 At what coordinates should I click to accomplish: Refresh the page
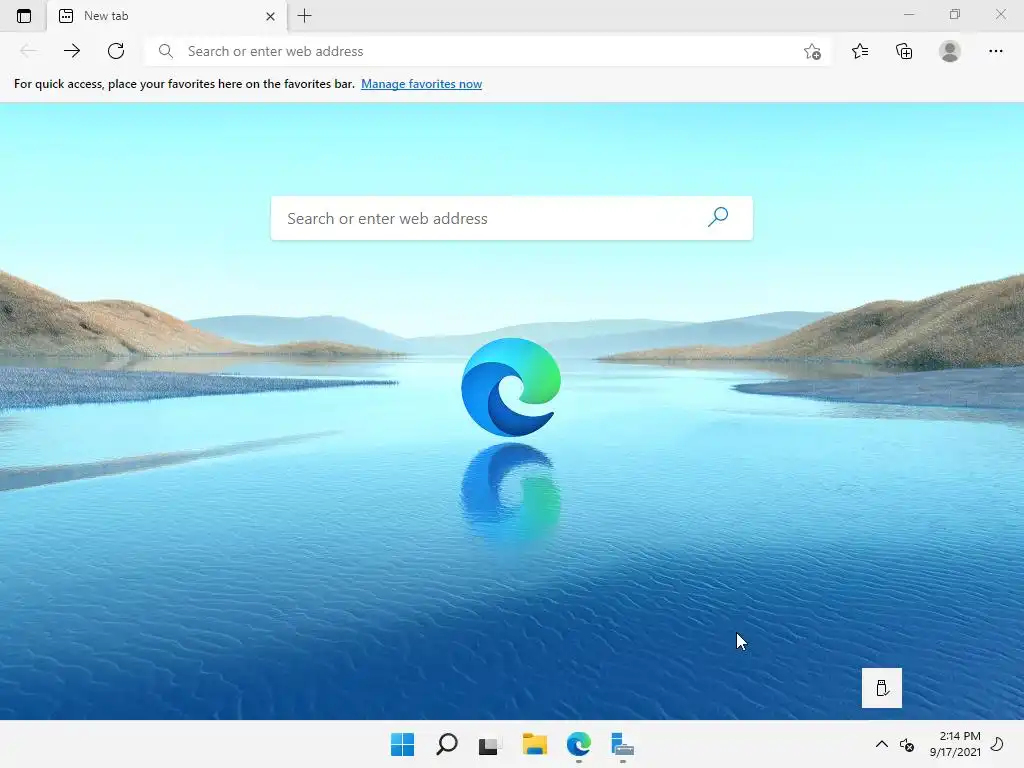[116, 51]
